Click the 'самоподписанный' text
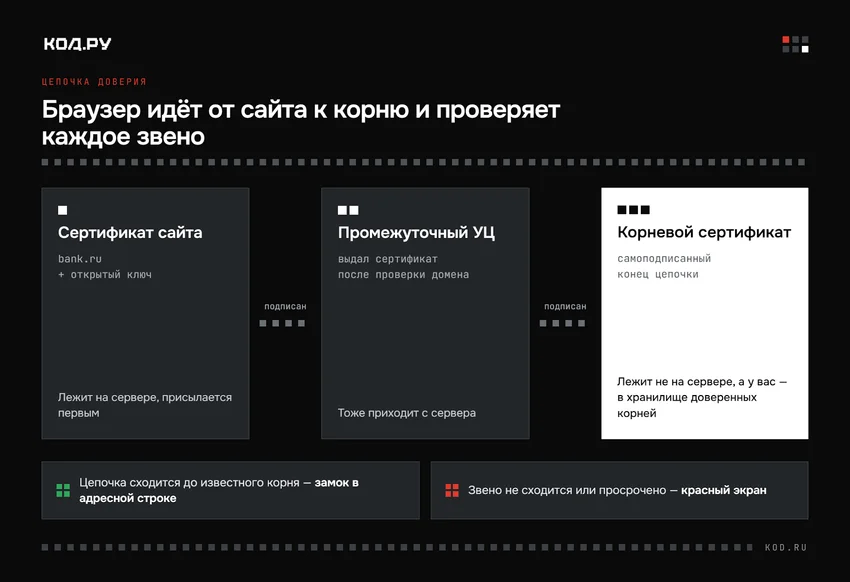 [664, 258]
